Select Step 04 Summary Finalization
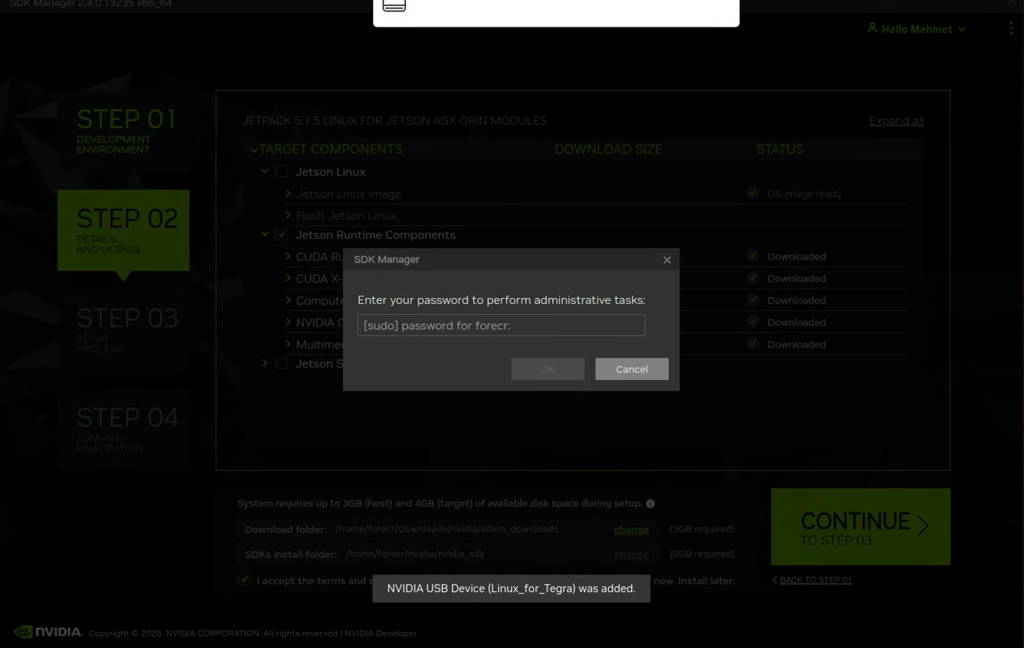 pyautogui.click(x=124, y=429)
